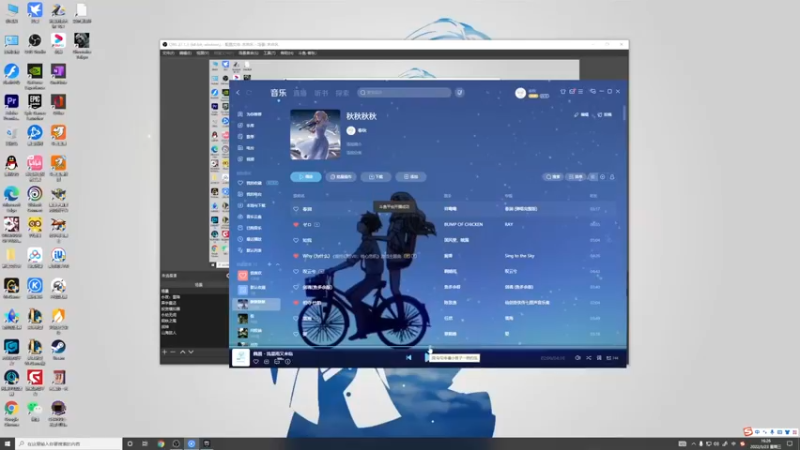
Task: Select the song row by BUMP OF CHICKEN
Action: [453, 224]
